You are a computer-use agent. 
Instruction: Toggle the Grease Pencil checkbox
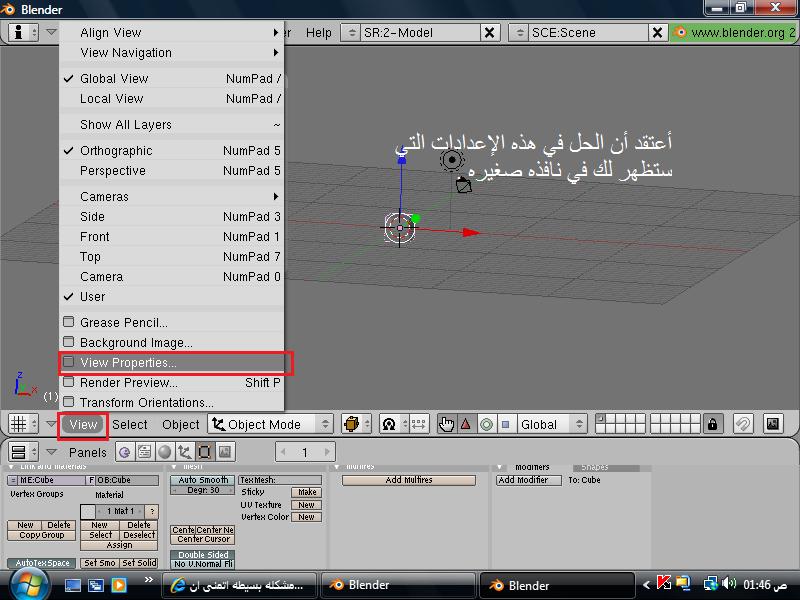coord(69,322)
